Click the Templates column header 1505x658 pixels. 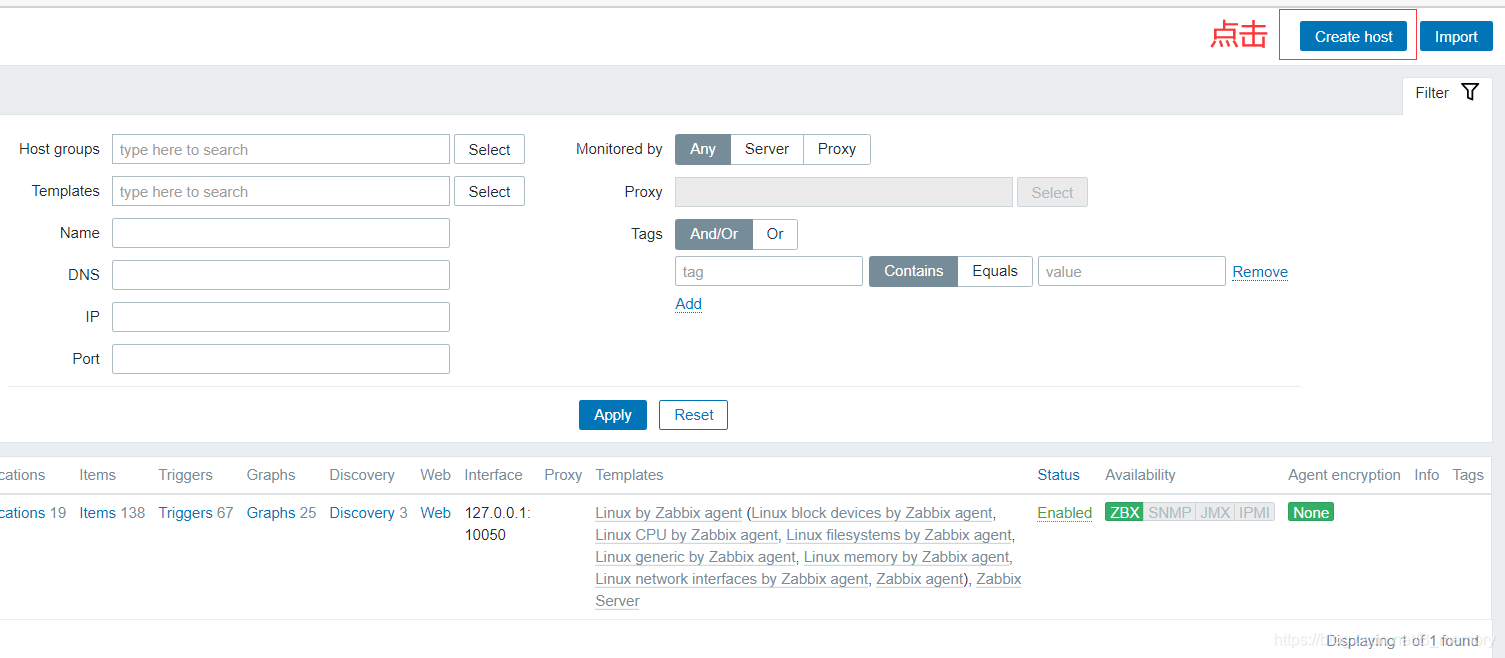[629, 475]
